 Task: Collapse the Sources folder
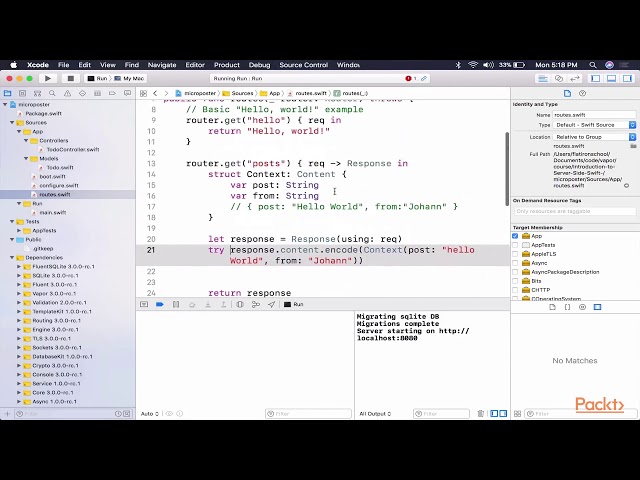(x=12, y=122)
